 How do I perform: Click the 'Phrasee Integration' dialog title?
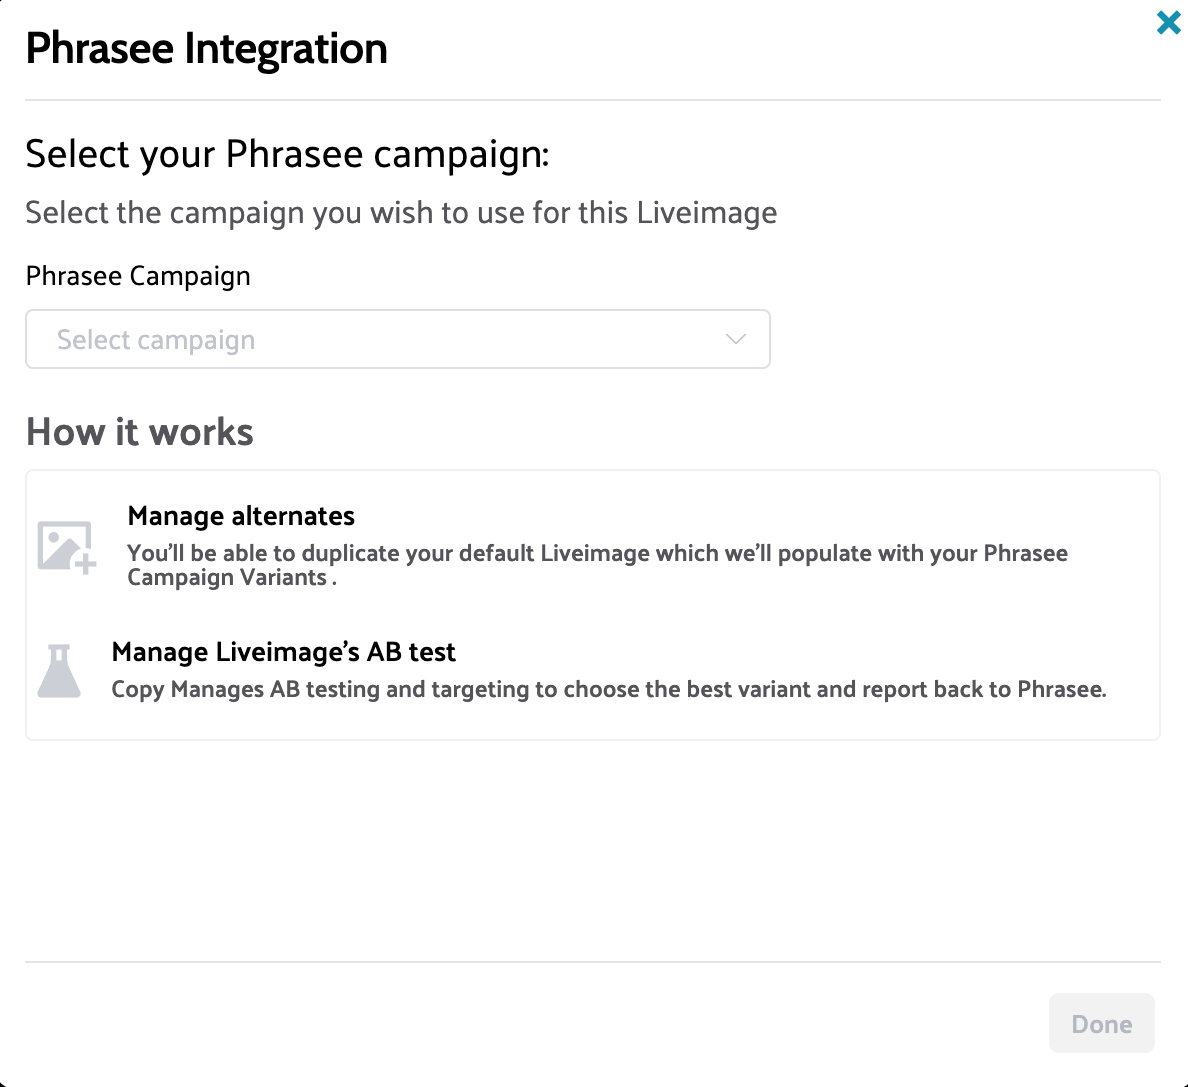(x=206, y=49)
